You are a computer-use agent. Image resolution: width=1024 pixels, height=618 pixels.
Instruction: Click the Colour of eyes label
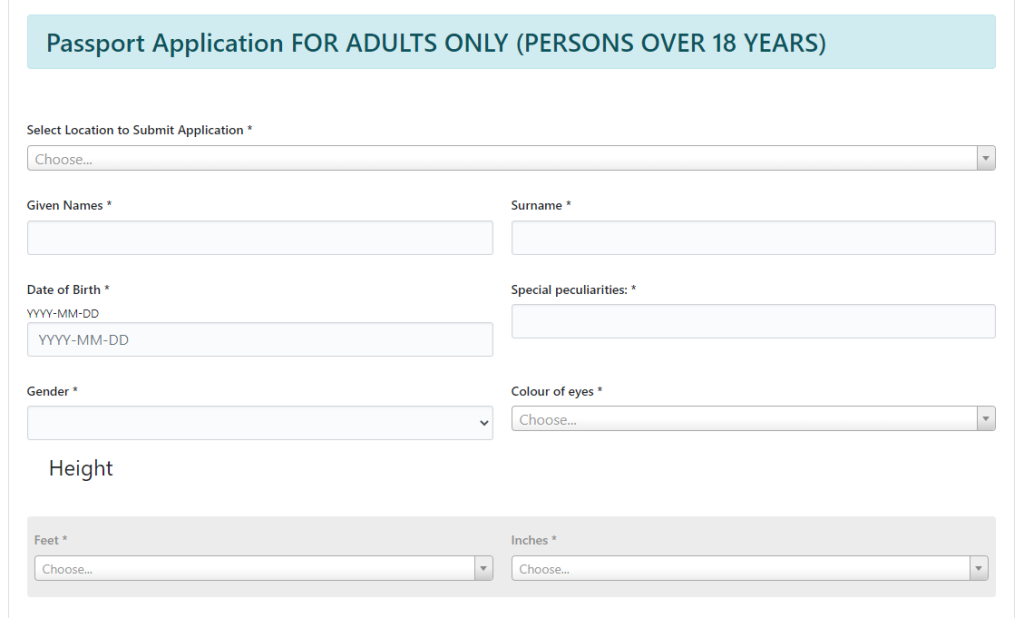click(x=557, y=391)
